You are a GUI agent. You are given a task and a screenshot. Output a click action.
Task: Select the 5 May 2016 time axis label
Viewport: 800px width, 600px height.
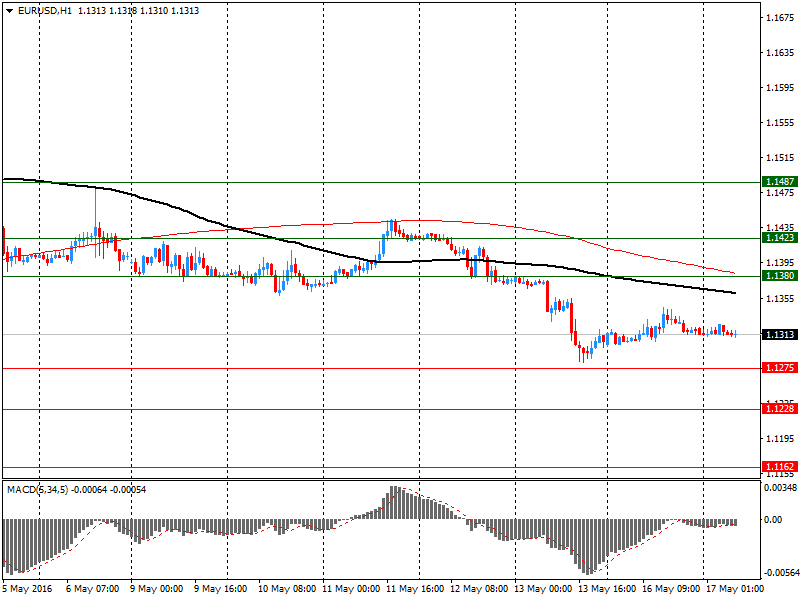tap(28, 589)
